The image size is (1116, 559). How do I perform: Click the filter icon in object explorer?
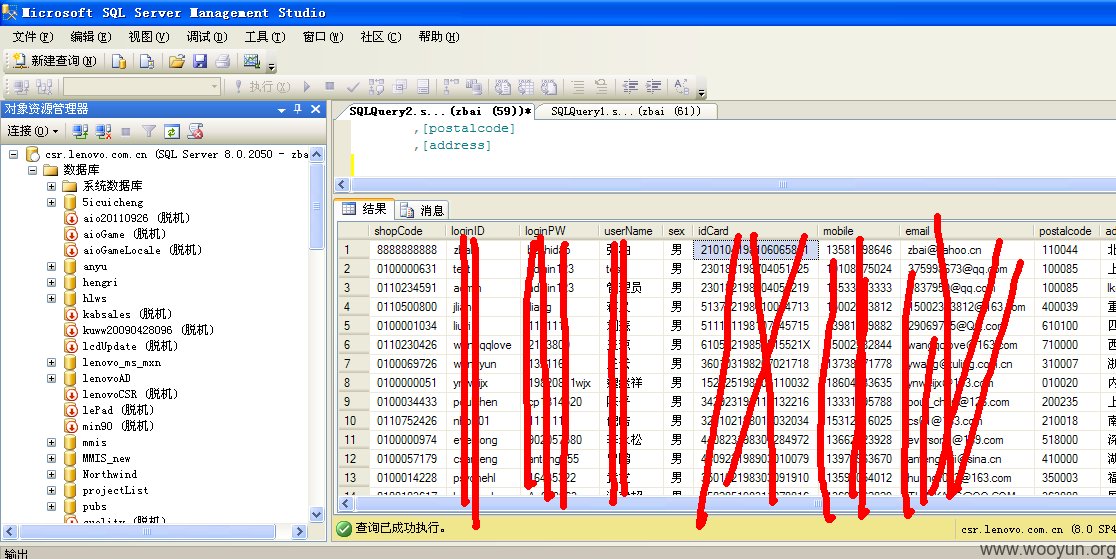click(x=148, y=131)
